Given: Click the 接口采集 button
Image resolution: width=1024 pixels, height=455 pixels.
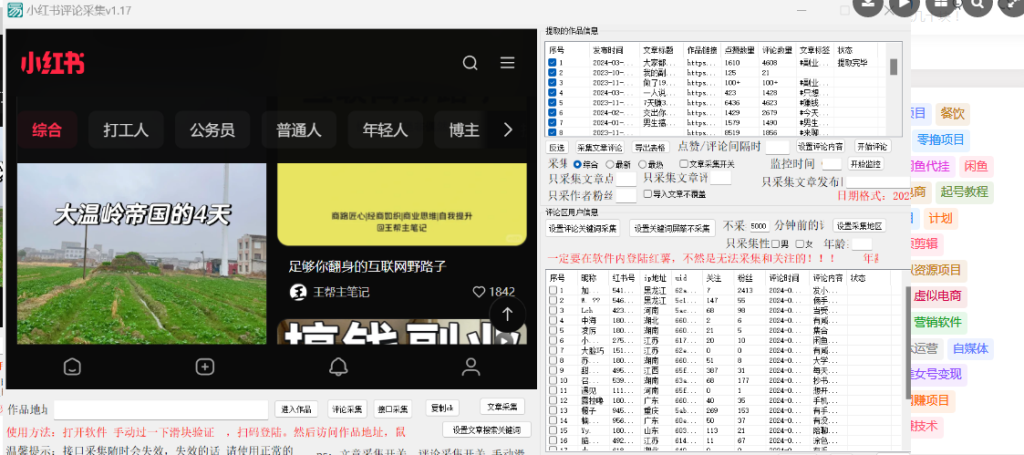Looking at the screenshot, I should 393,409.
